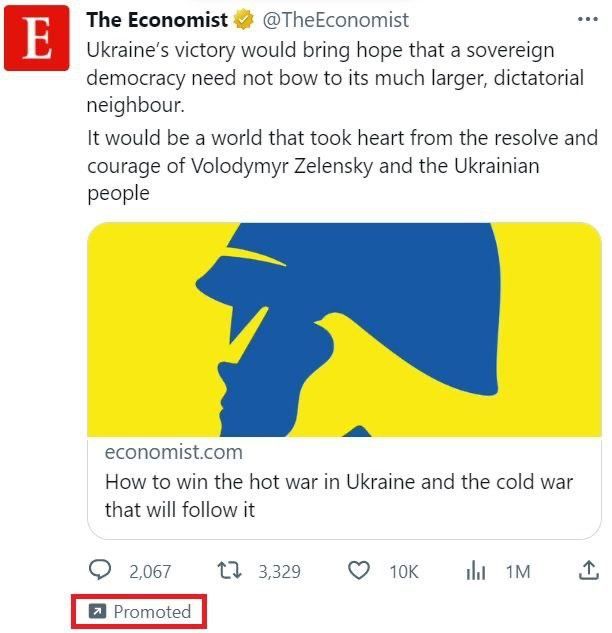Screen dimensions: 612x633
Task: Click The Economist display name
Action: coord(157,20)
